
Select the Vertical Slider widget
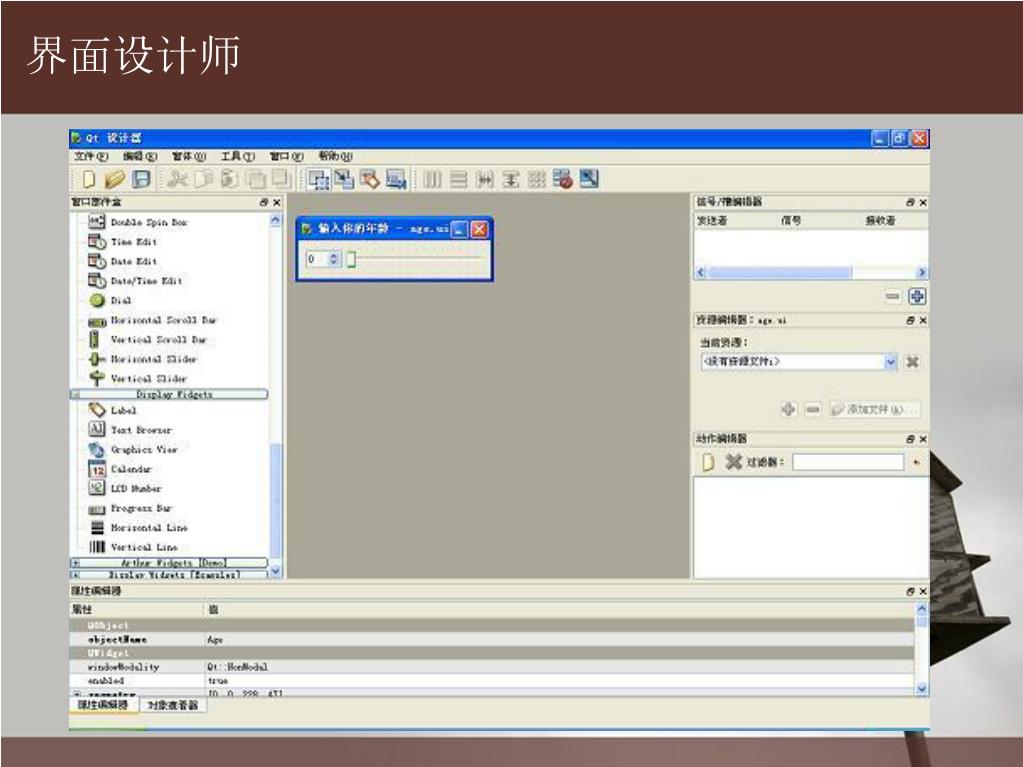[x=138, y=378]
